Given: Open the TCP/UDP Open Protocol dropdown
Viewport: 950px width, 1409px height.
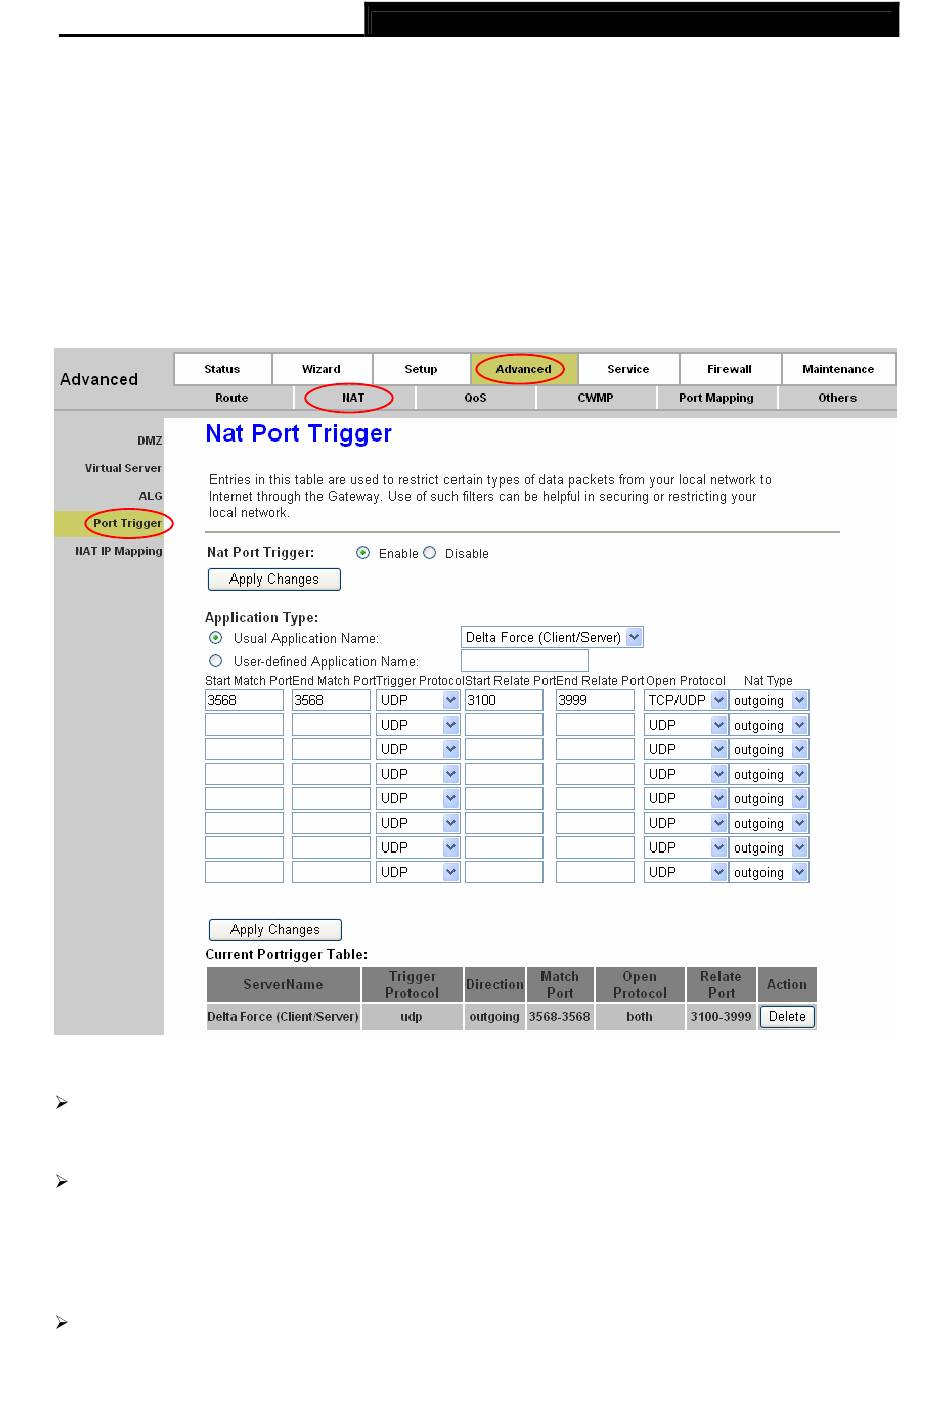Looking at the screenshot, I should [718, 701].
